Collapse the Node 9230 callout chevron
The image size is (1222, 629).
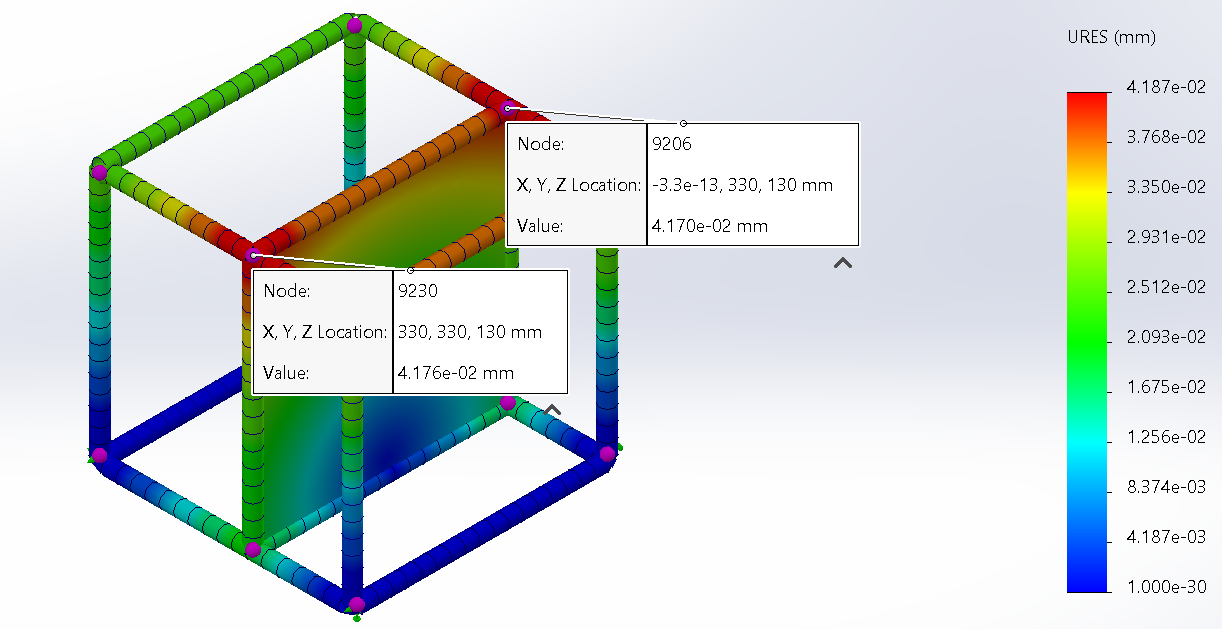pos(551,410)
